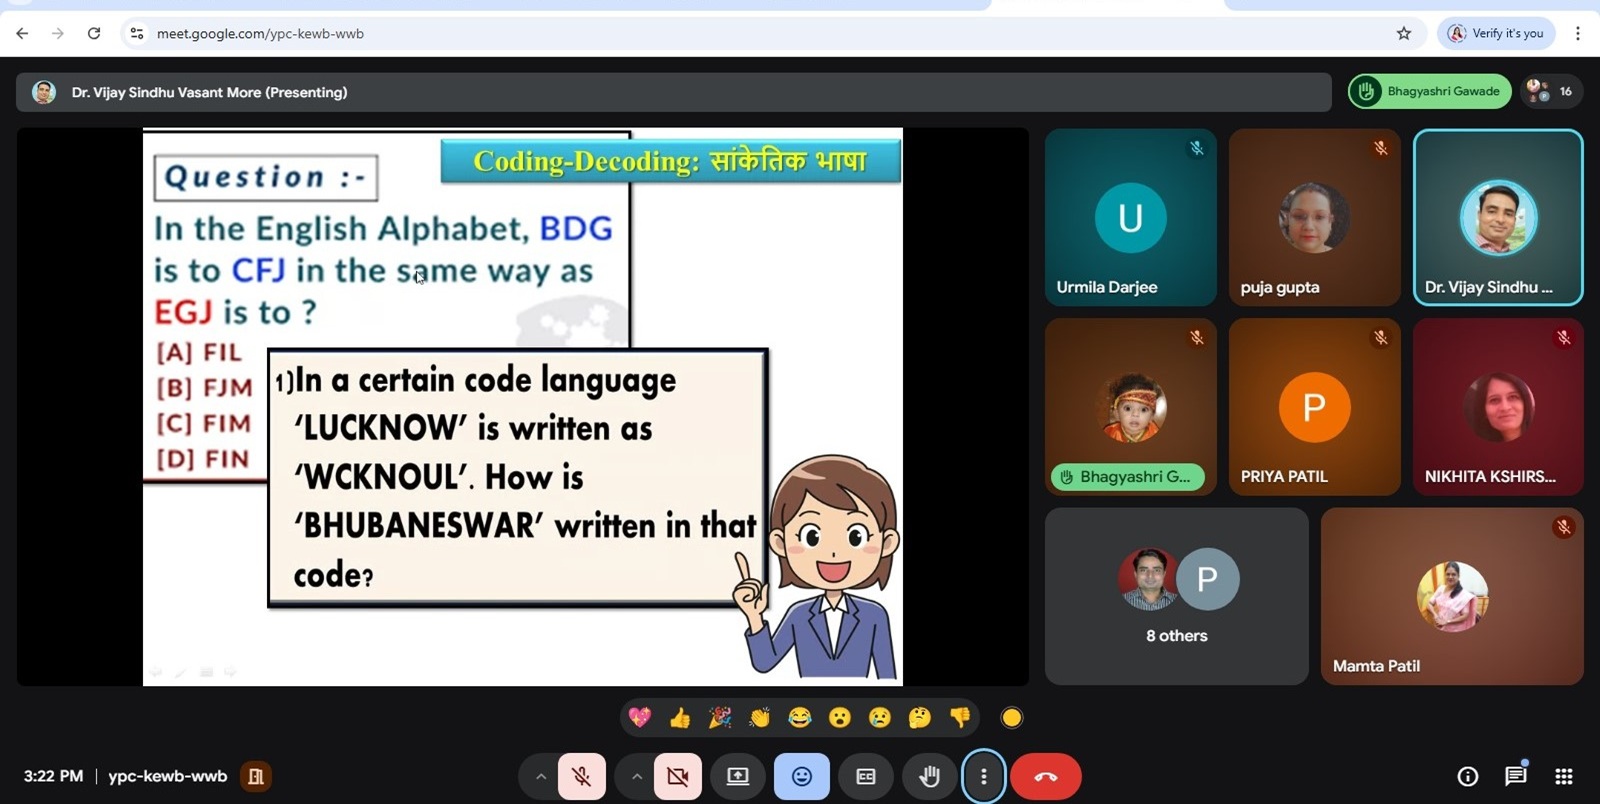Unmute the microphone

tap(581, 777)
